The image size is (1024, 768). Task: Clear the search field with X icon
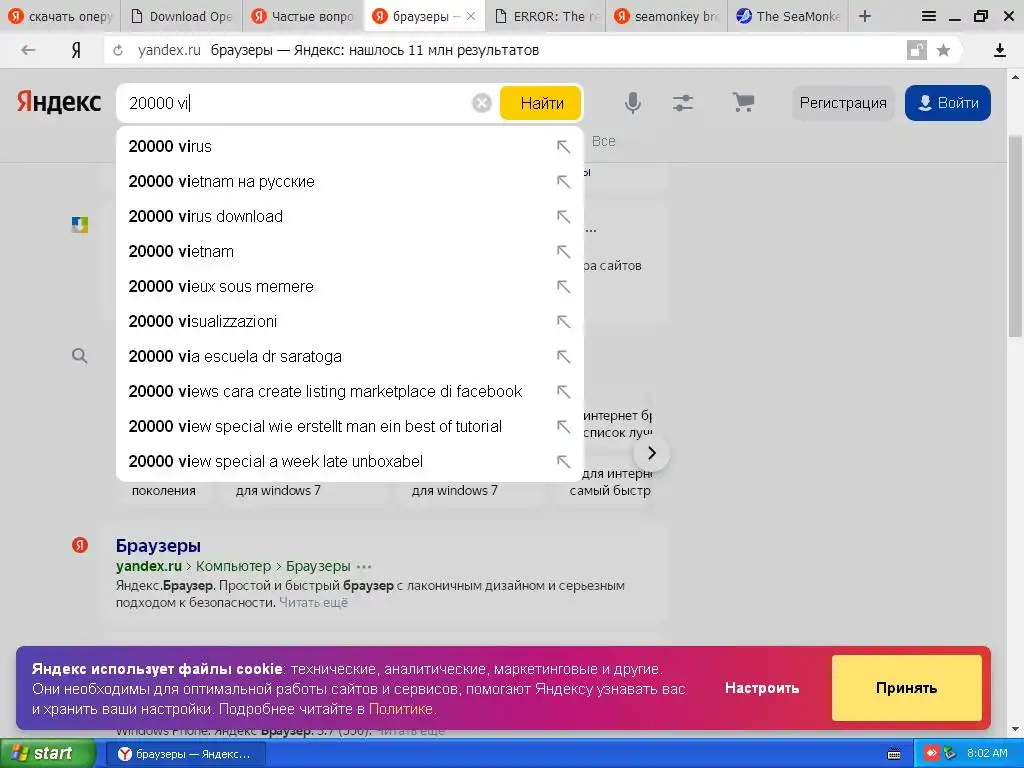point(481,103)
